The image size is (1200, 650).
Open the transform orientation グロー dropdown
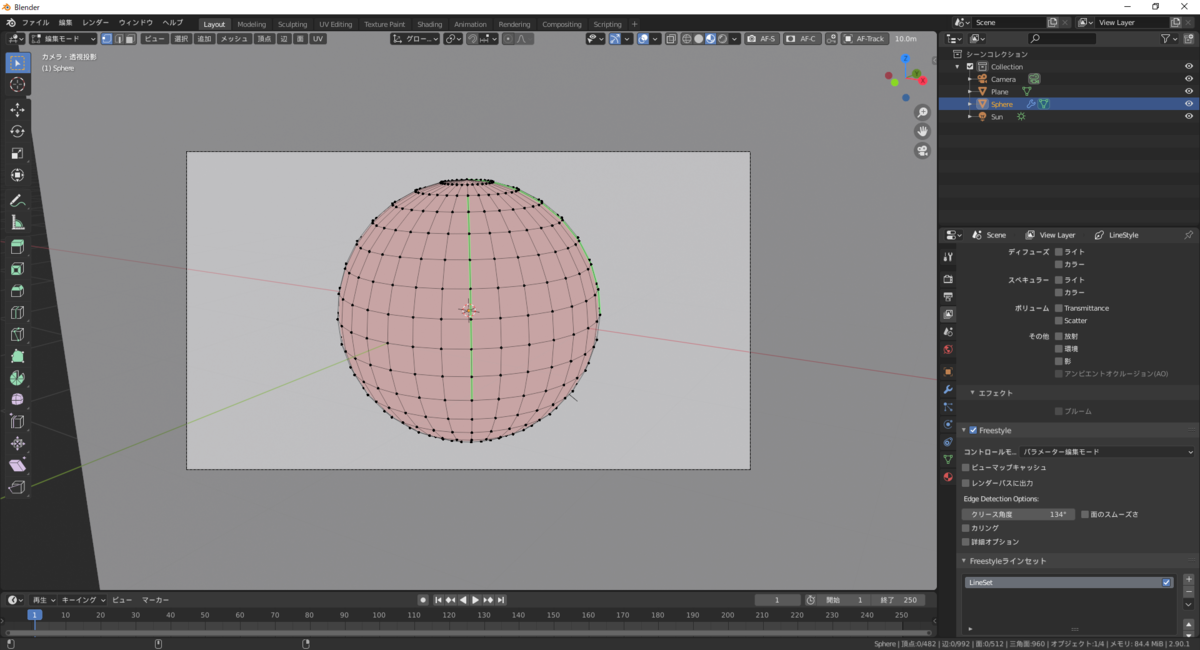[414, 39]
